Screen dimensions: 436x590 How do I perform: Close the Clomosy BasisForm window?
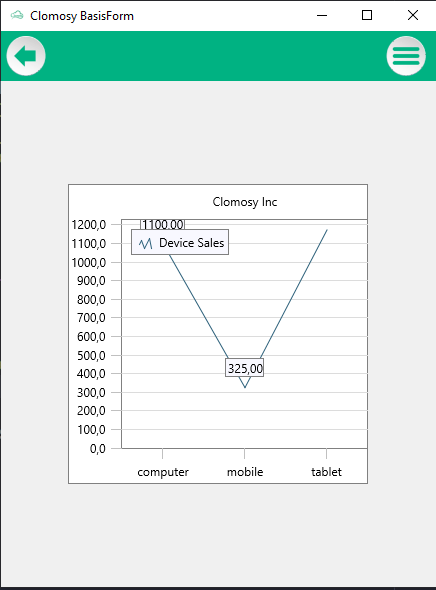(x=413, y=15)
